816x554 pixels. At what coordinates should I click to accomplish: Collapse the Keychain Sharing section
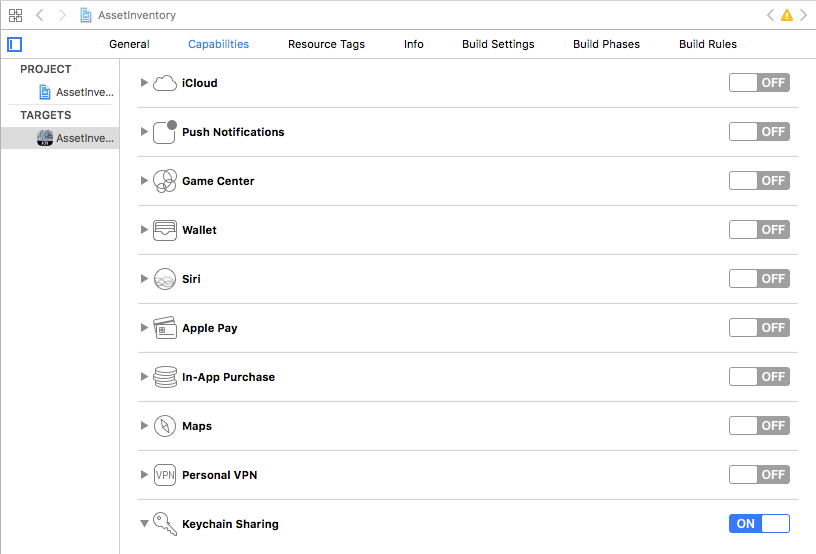144,523
